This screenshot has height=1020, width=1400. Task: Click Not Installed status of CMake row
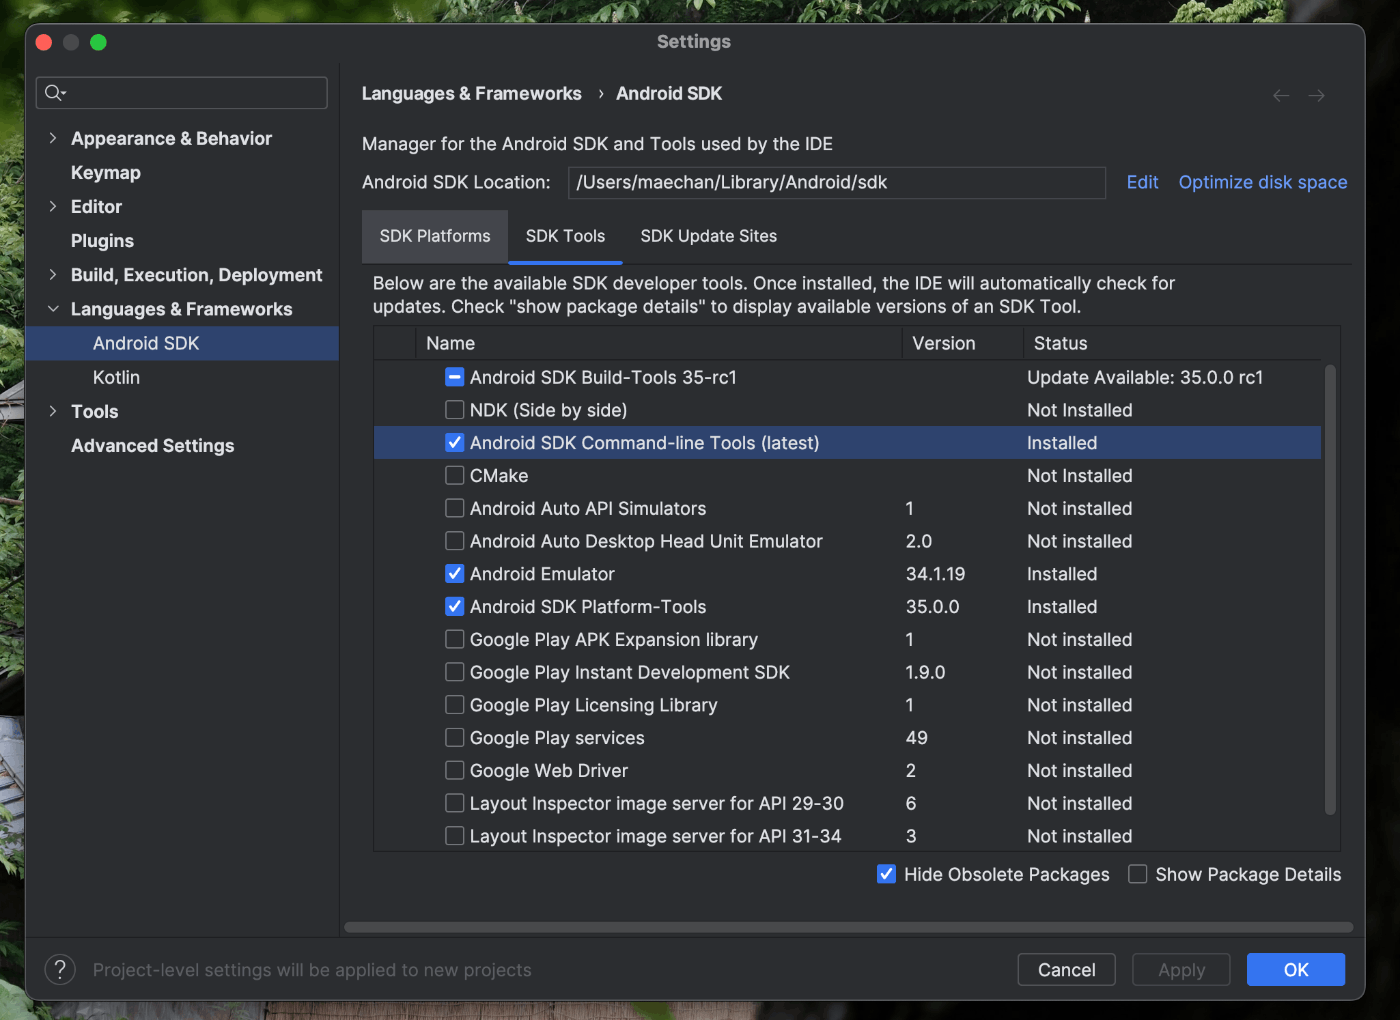(1079, 476)
